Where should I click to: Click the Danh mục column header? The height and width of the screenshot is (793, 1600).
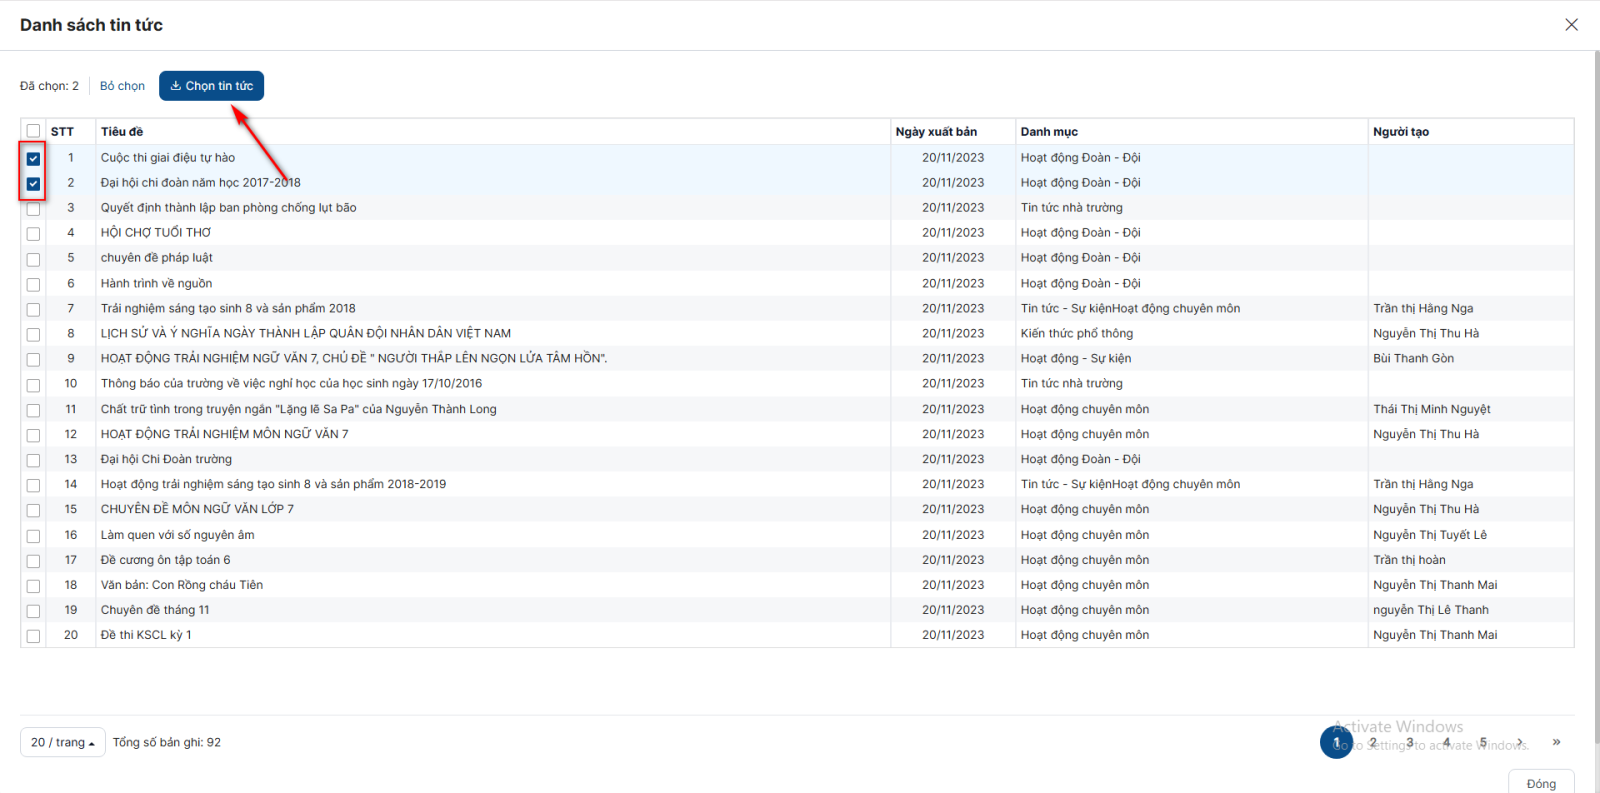click(x=1049, y=132)
